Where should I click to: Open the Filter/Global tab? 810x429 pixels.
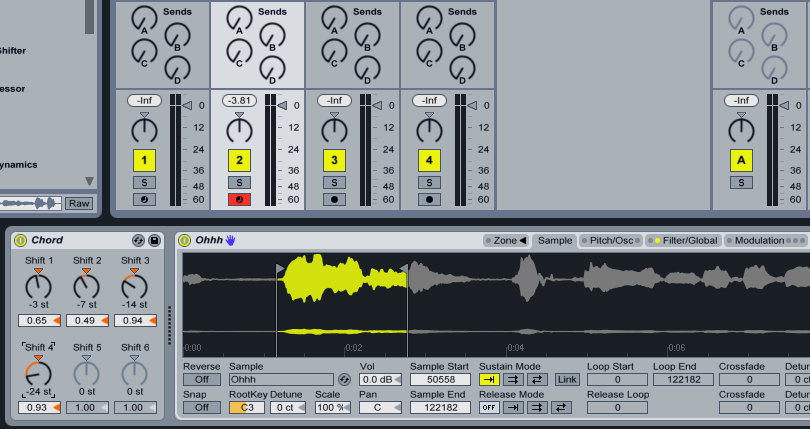click(683, 241)
